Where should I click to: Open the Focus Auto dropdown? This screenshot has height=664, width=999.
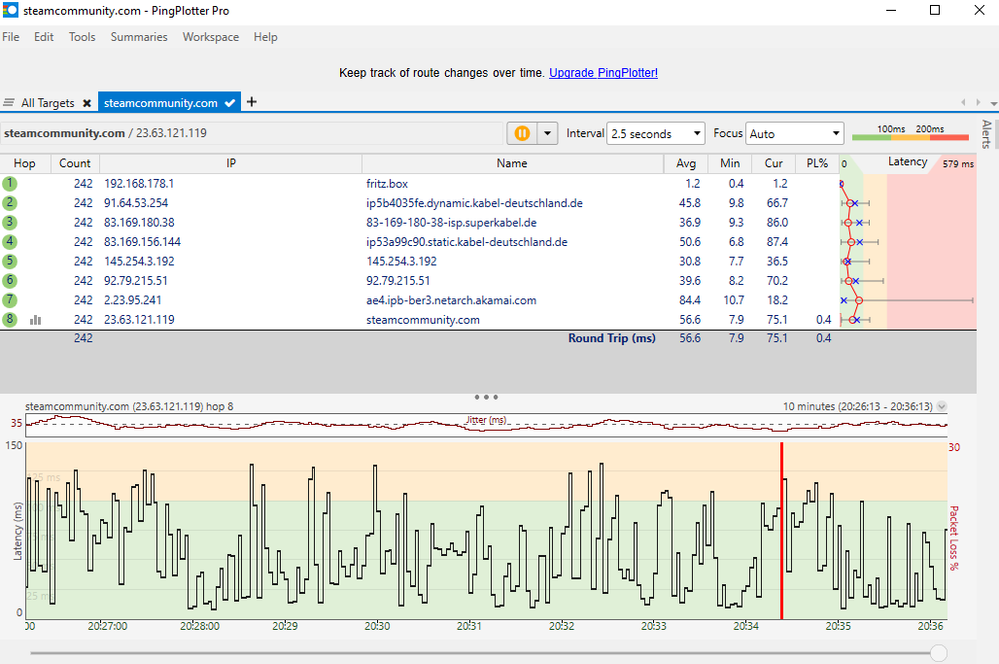(794, 134)
